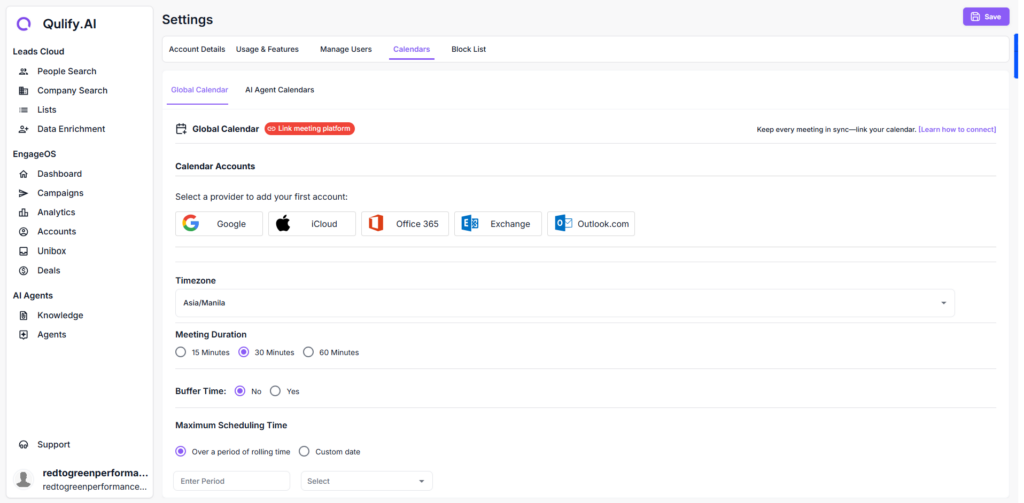Click the Global Calendar heading calendar icon
Viewport: 1024px width, 503px height.
(x=181, y=129)
